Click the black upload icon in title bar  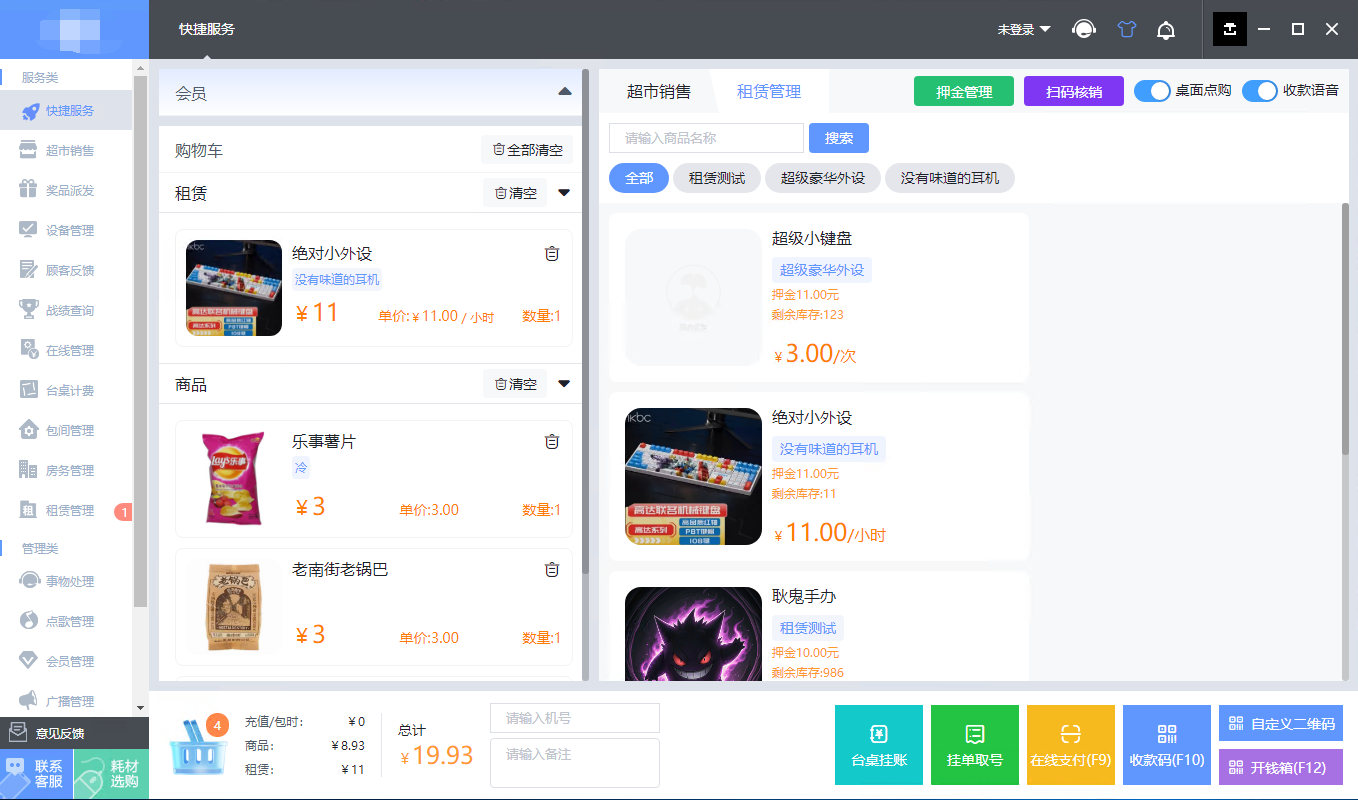pyautogui.click(x=1230, y=29)
